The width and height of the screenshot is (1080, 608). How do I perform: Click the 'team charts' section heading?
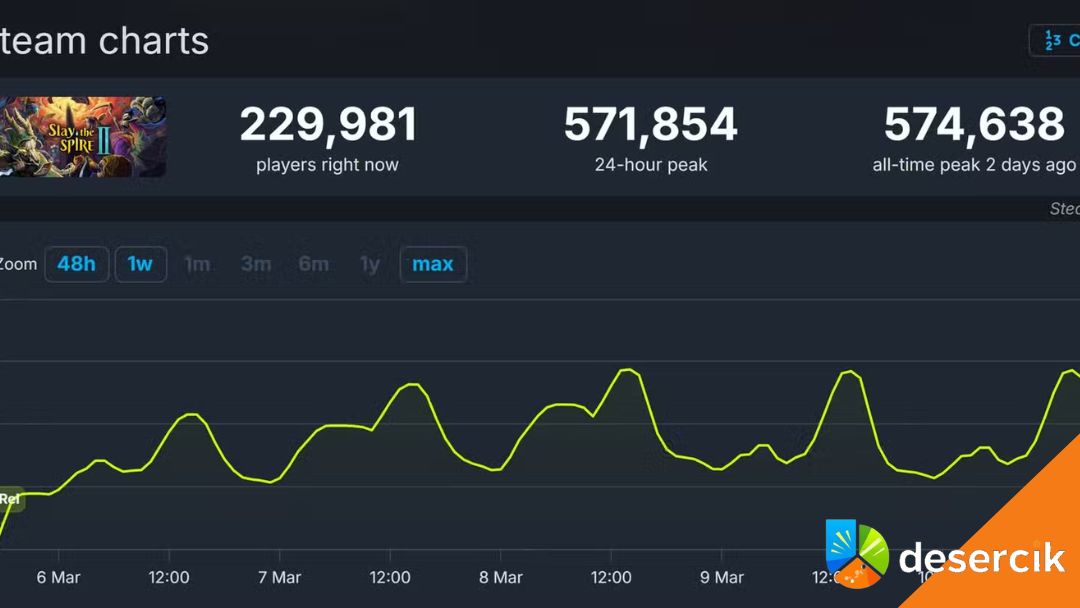tap(104, 41)
